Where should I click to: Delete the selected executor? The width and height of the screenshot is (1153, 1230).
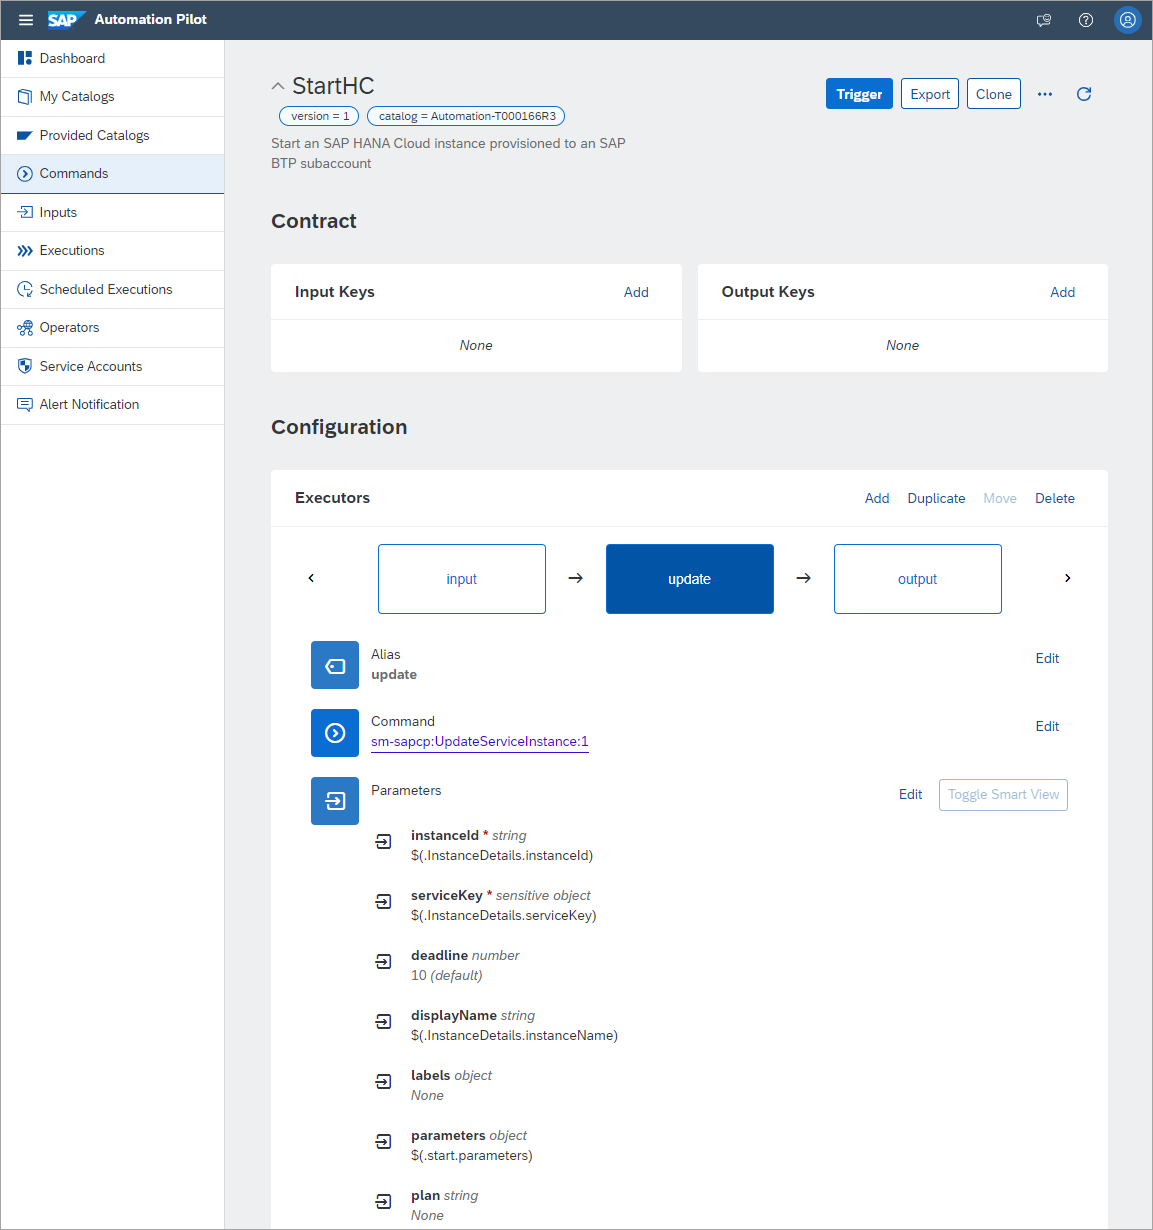[1055, 498]
